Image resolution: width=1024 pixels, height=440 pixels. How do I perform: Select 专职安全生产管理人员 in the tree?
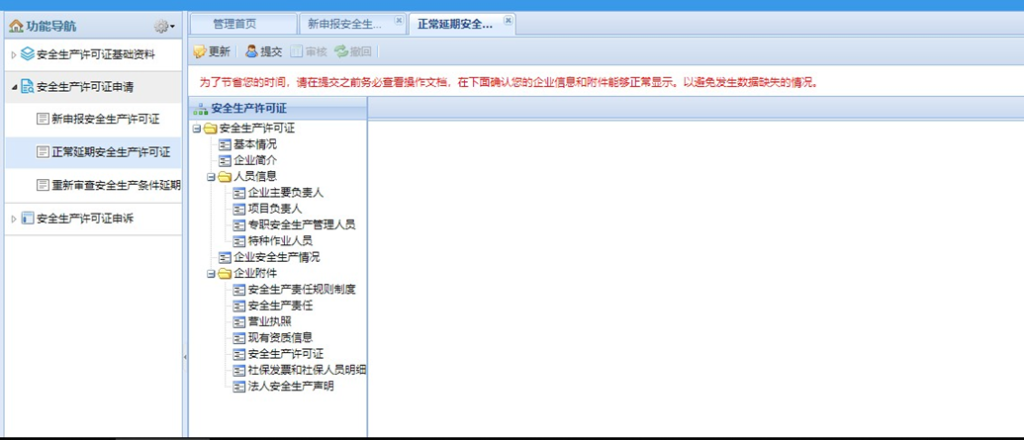click(302, 225)
